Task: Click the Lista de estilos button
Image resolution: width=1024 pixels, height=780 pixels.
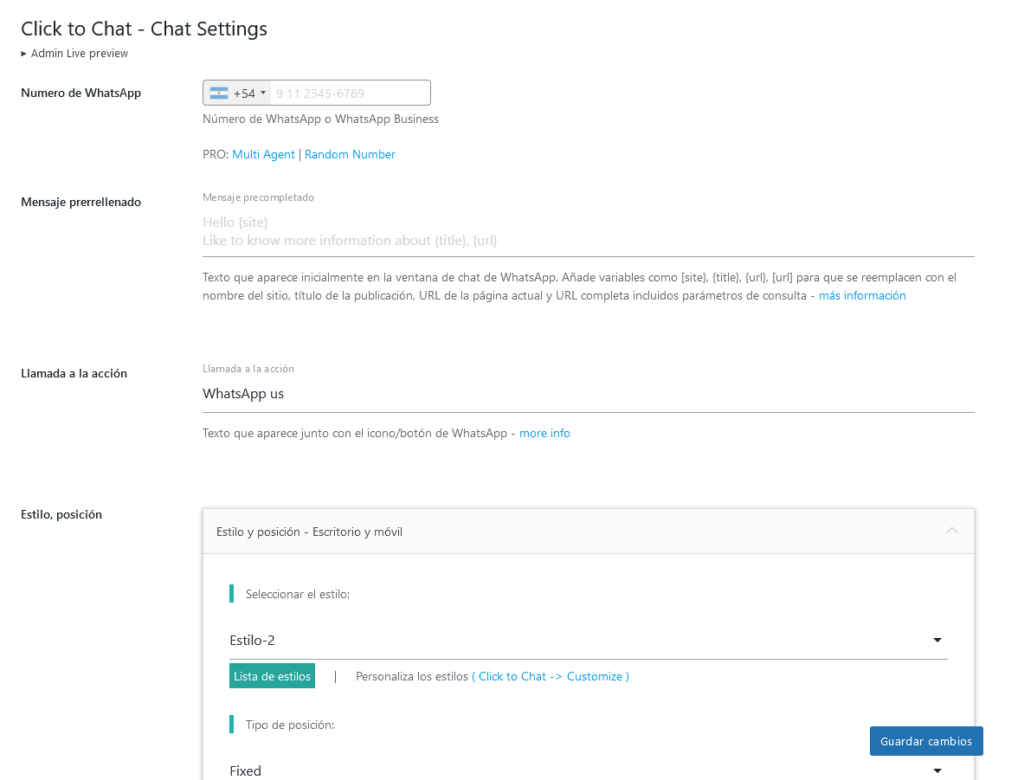Action: click(x=272, y=676)
